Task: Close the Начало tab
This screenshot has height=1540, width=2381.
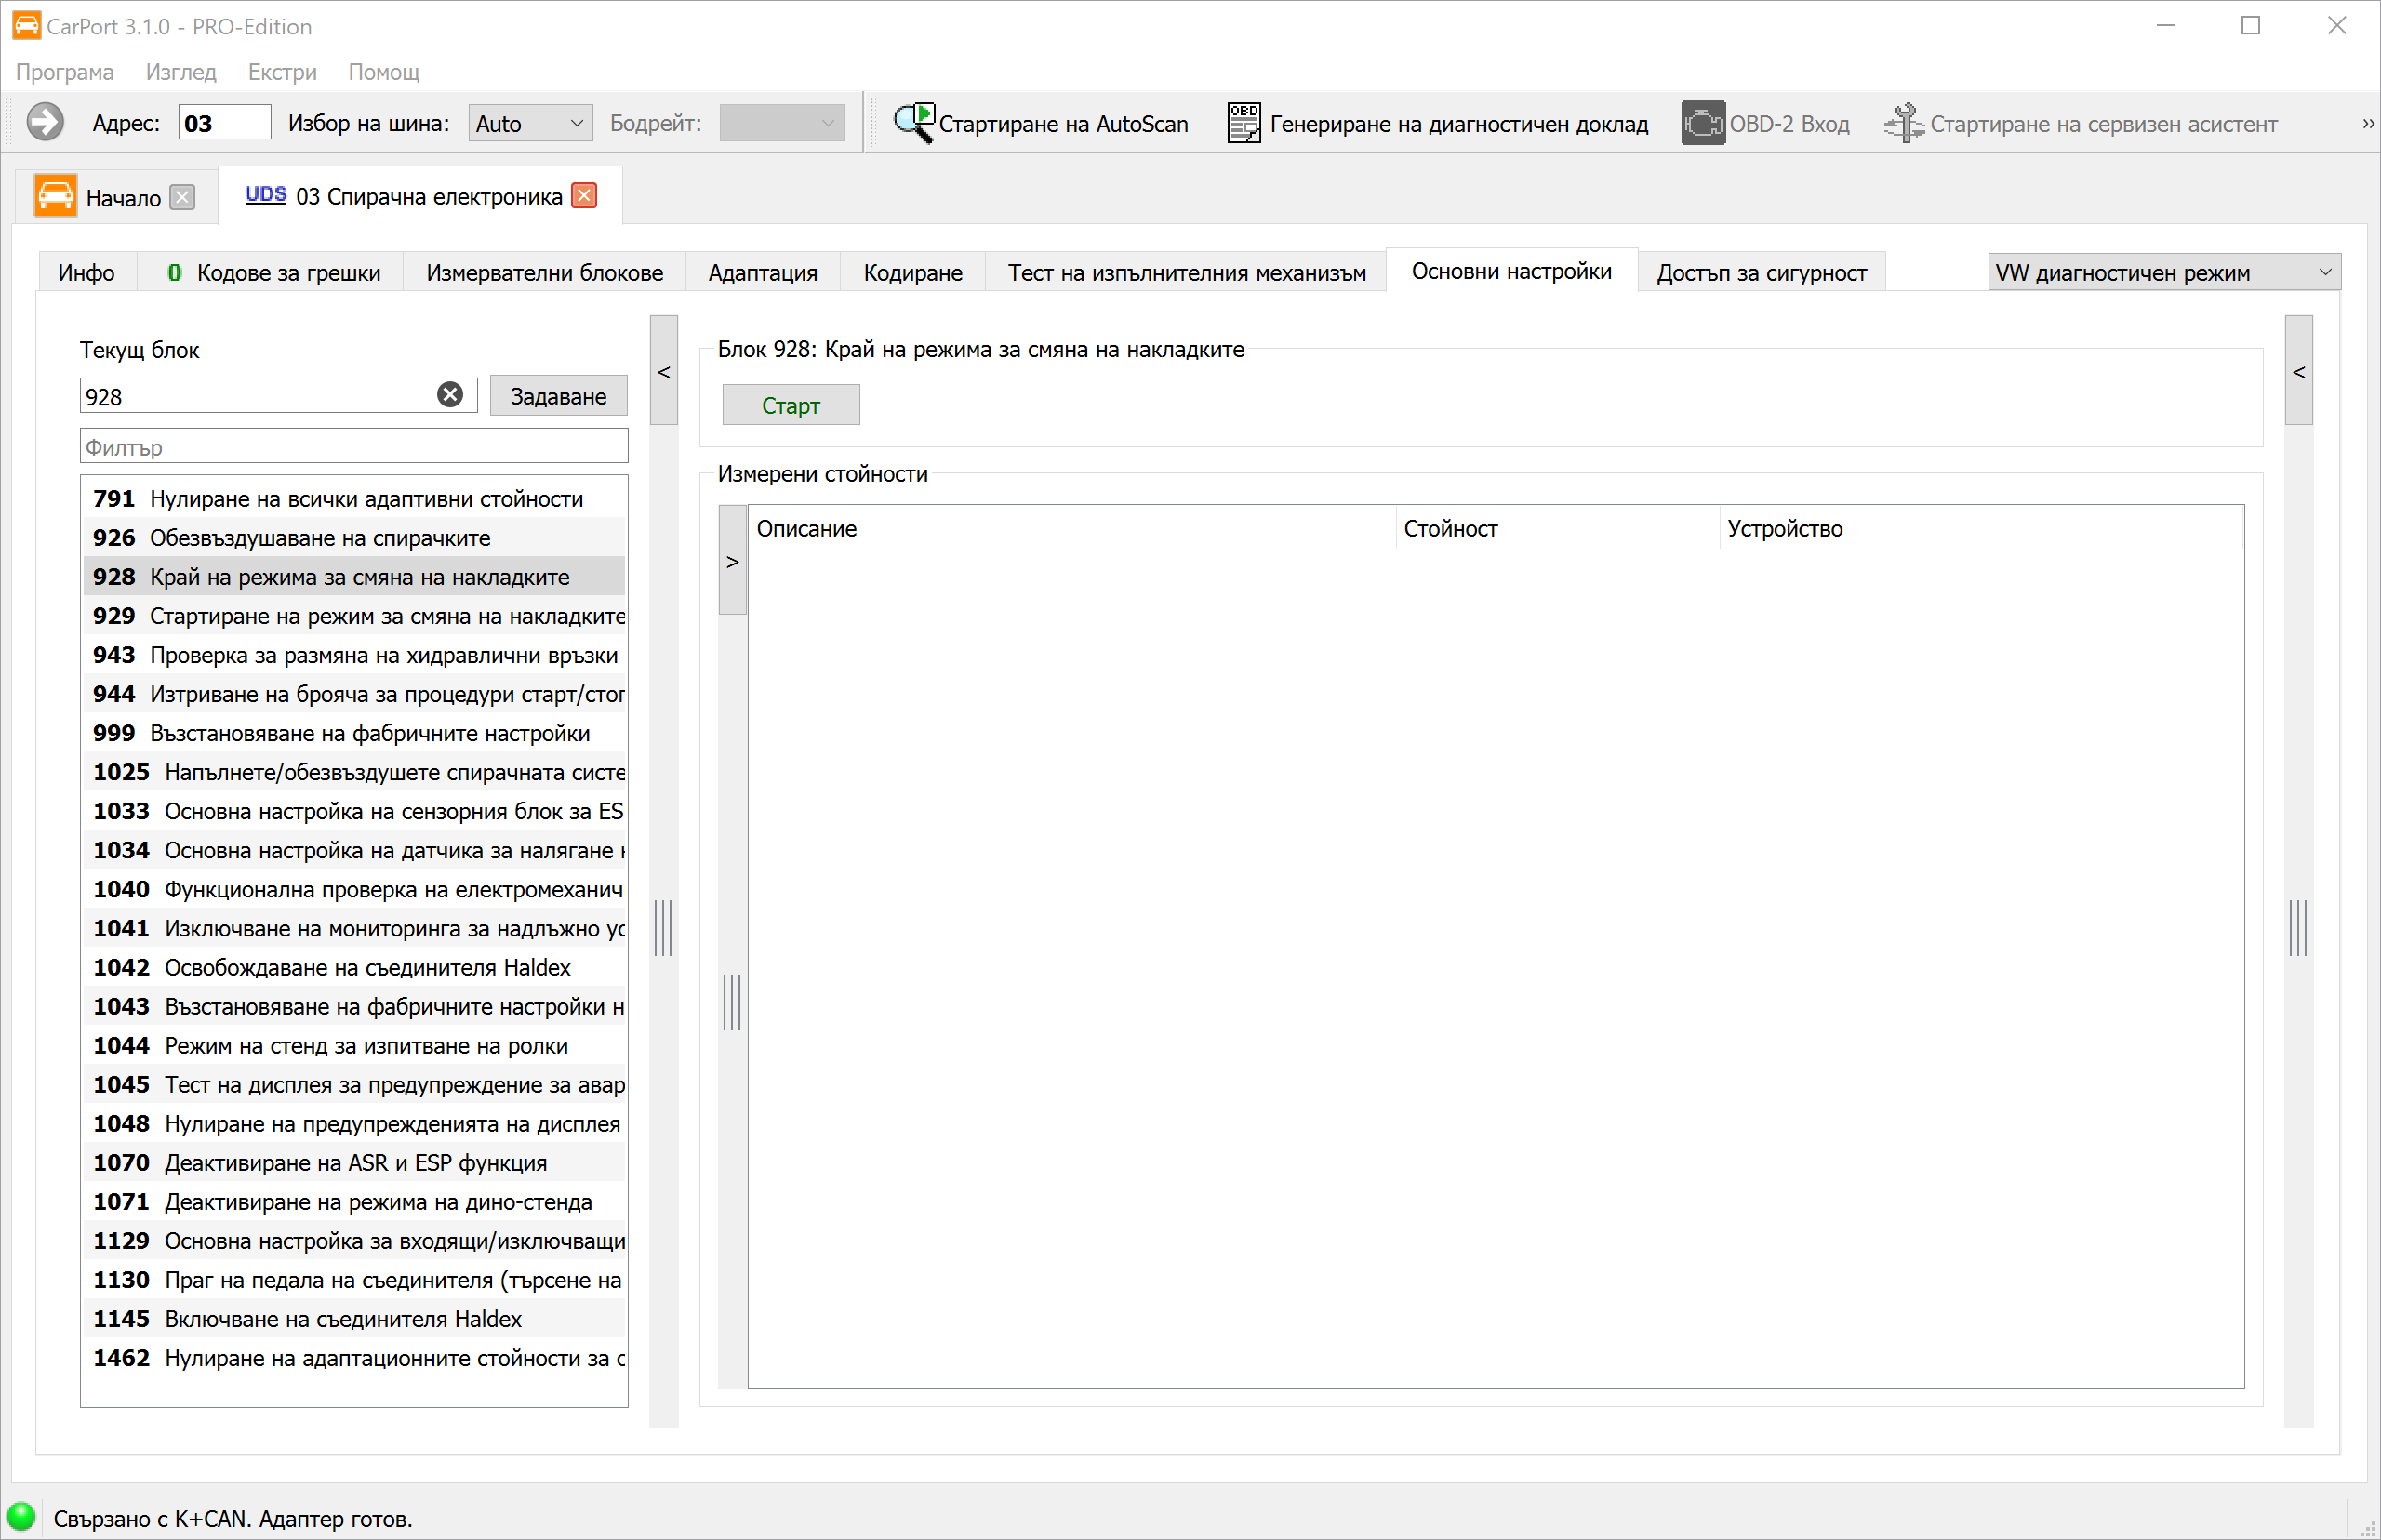Action: coord(182,197)
